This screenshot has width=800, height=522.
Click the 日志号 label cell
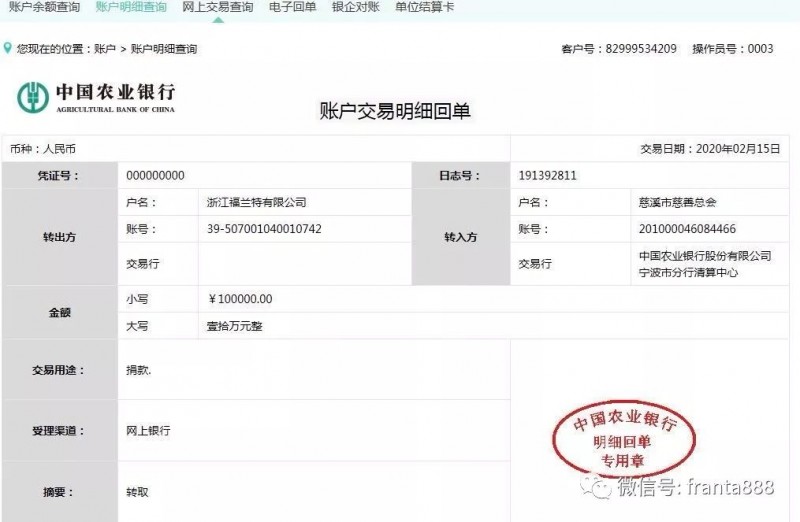point(461,176)
